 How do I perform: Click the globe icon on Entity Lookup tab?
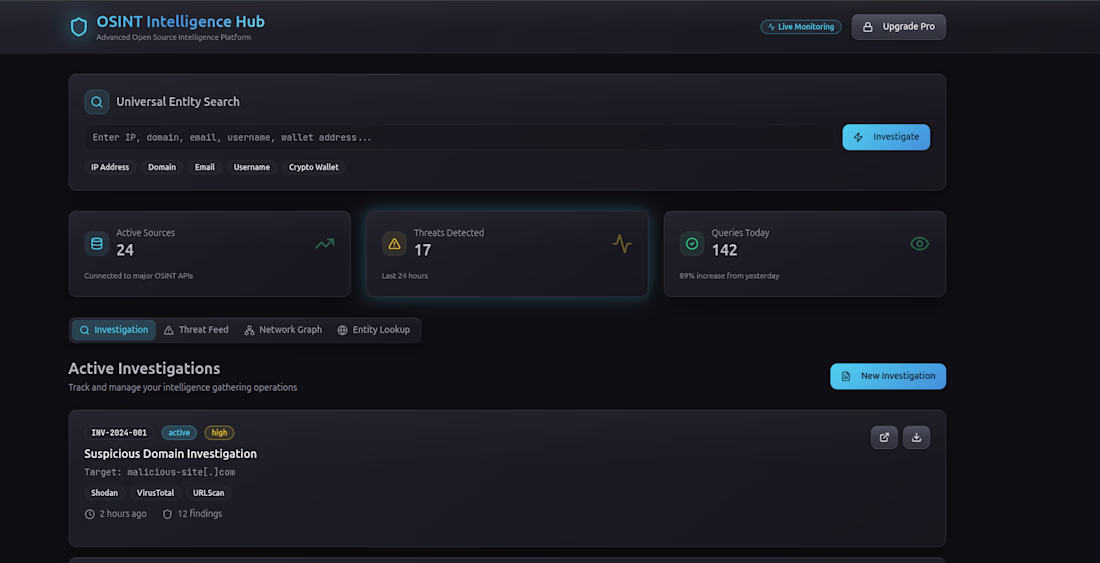tap(342, 330)
